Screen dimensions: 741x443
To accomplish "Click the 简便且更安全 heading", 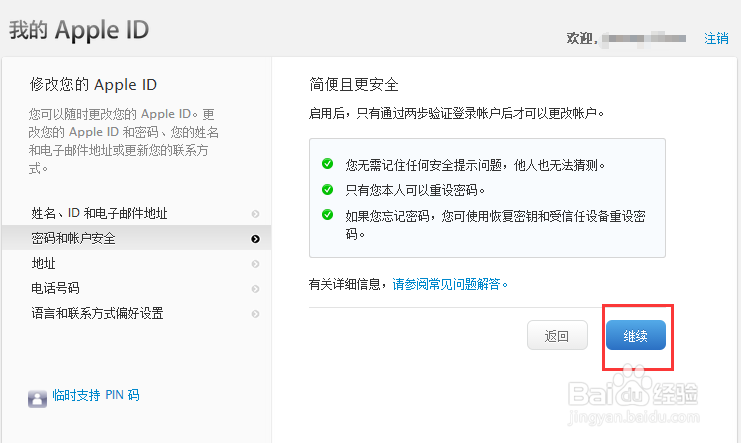I will 354,85.
